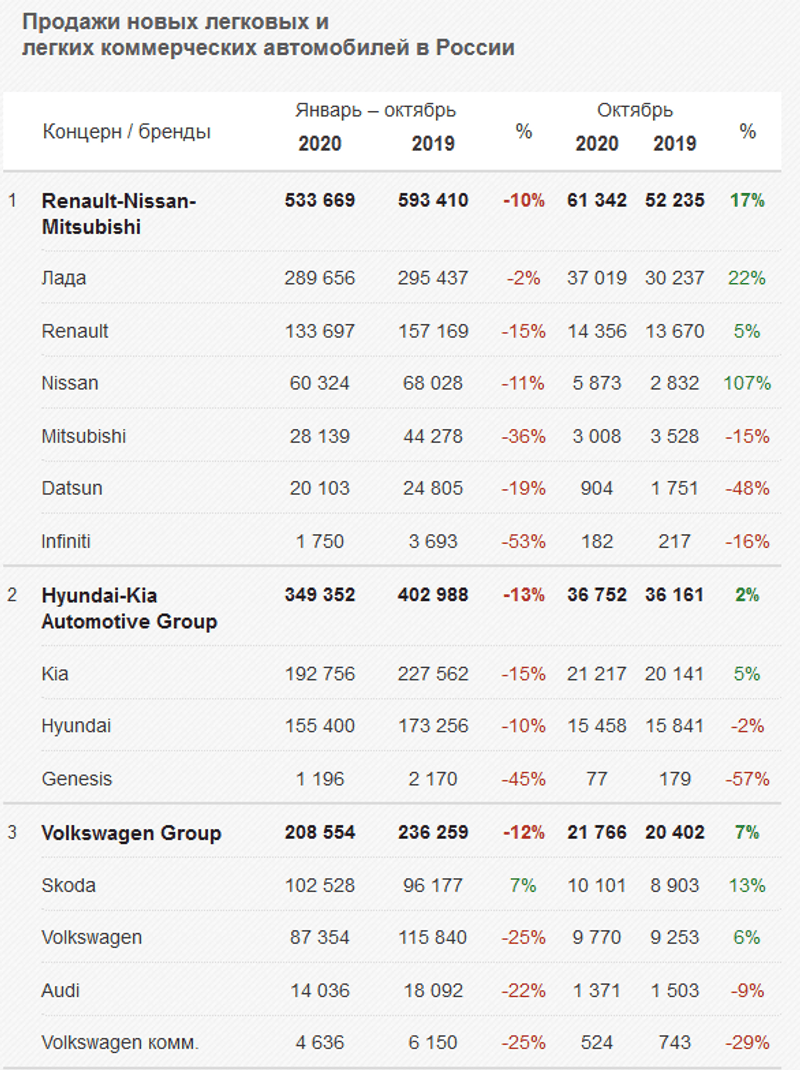Screen dimensions: 800x1070
Task: Click the 533 669 total for Renault-Nissan-Mitsubishi
Action: coord(319,200)
